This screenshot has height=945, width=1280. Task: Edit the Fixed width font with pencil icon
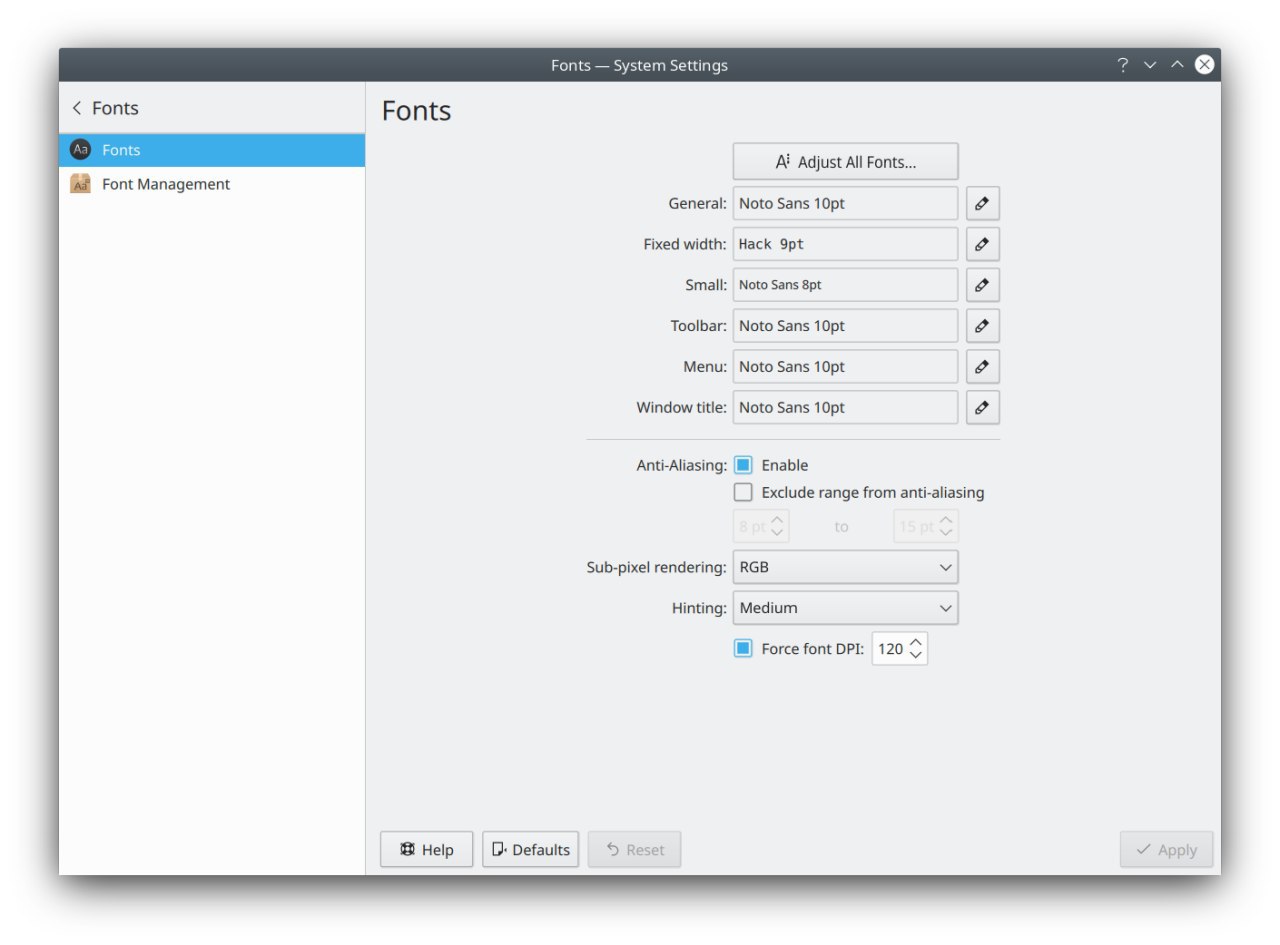(x=982, y=244)
